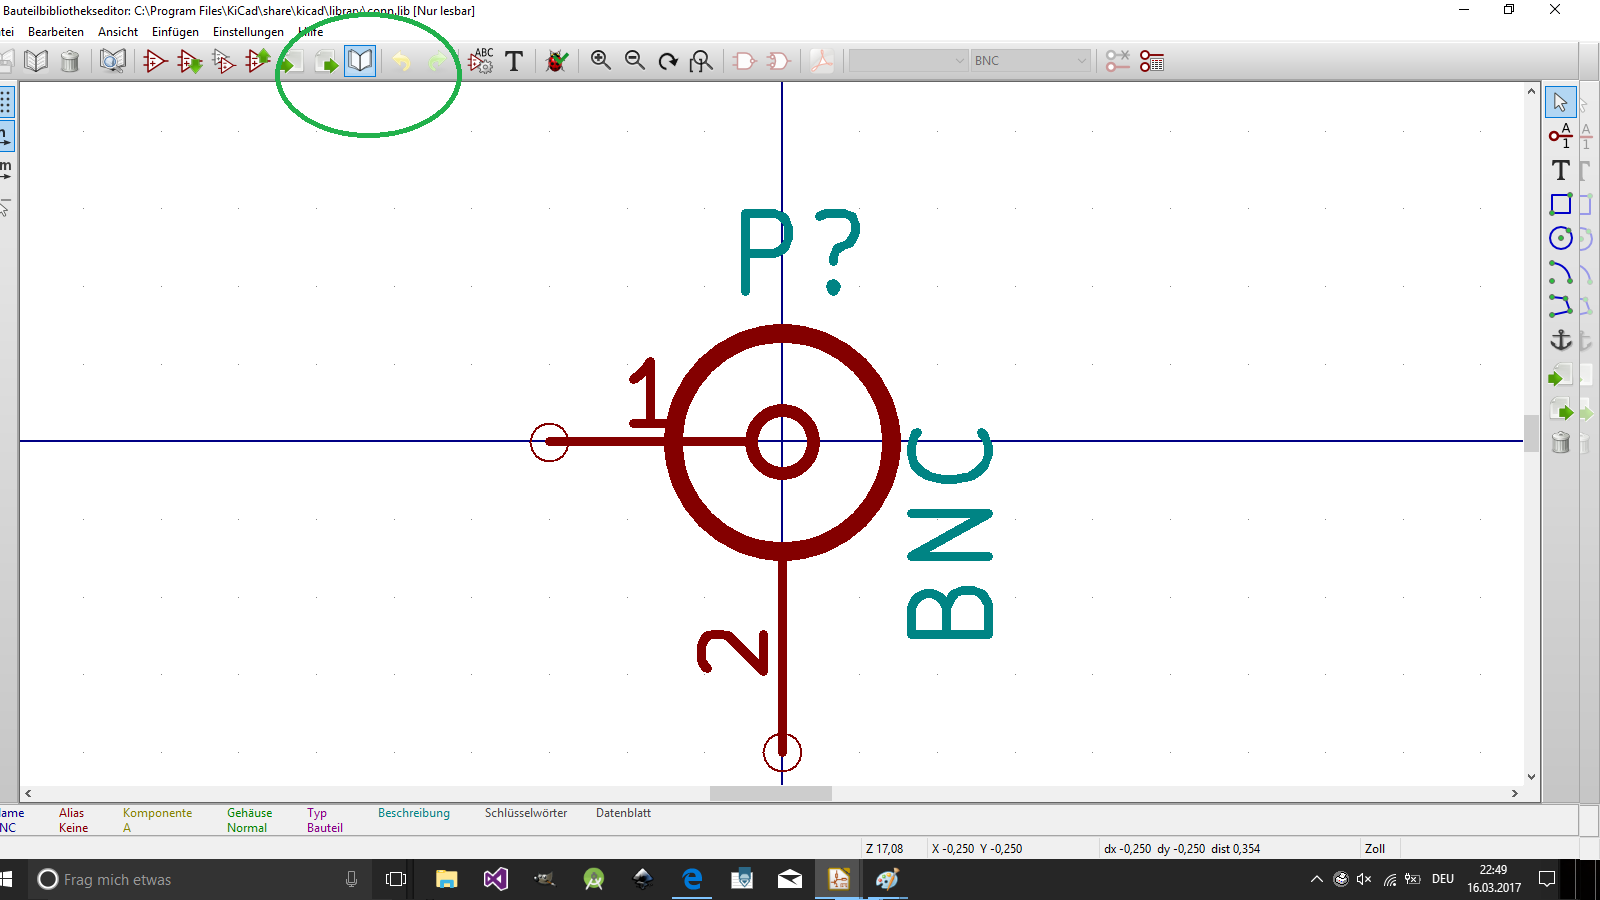Screen dimensions: 1600x900
Task: Open the field editor T icon in top toolbar
Action: pyautogui.click(x=514, y=61)
